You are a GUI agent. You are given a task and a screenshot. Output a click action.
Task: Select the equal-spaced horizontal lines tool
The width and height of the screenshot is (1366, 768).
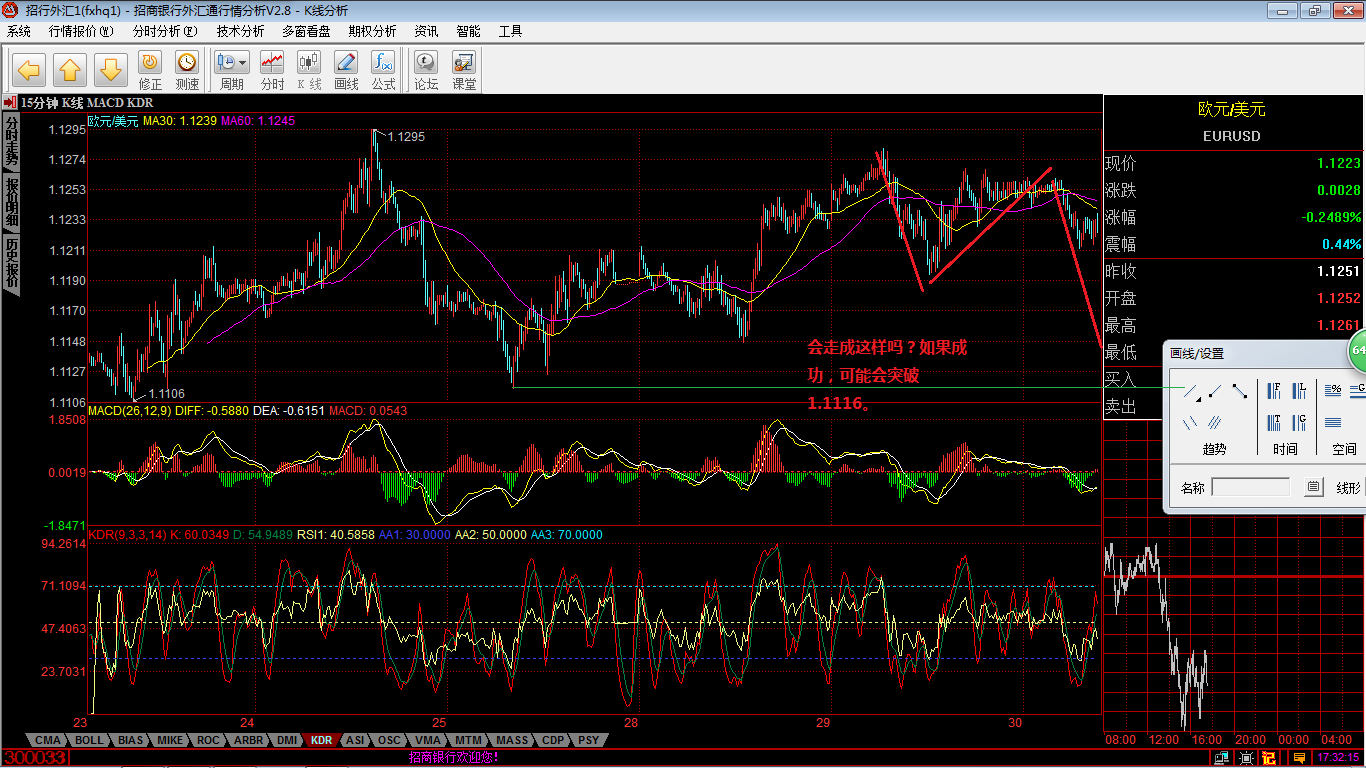tap(1333, 422)
